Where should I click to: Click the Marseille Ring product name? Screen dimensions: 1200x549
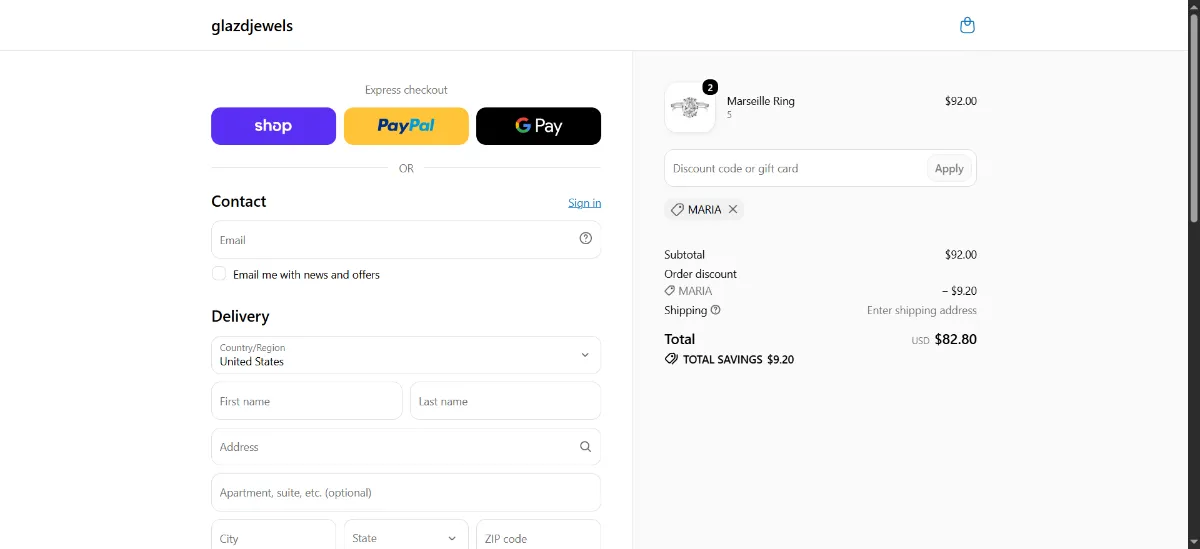[761, 101]
